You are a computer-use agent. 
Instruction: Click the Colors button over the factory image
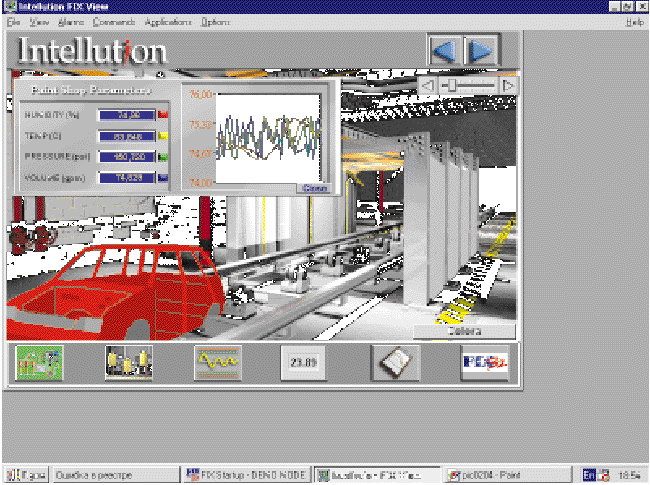464,331
